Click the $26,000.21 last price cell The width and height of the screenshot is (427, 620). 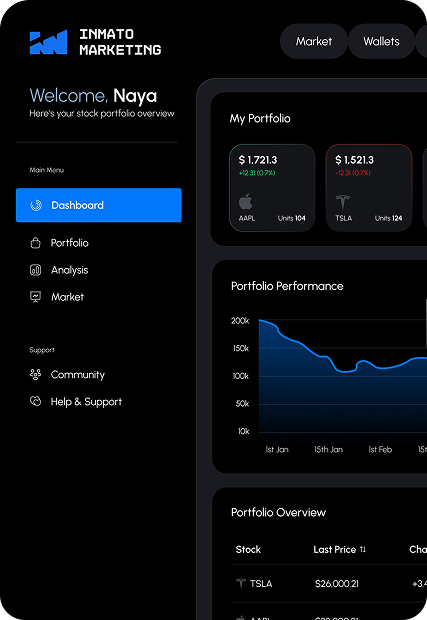(x=337, y=584)
